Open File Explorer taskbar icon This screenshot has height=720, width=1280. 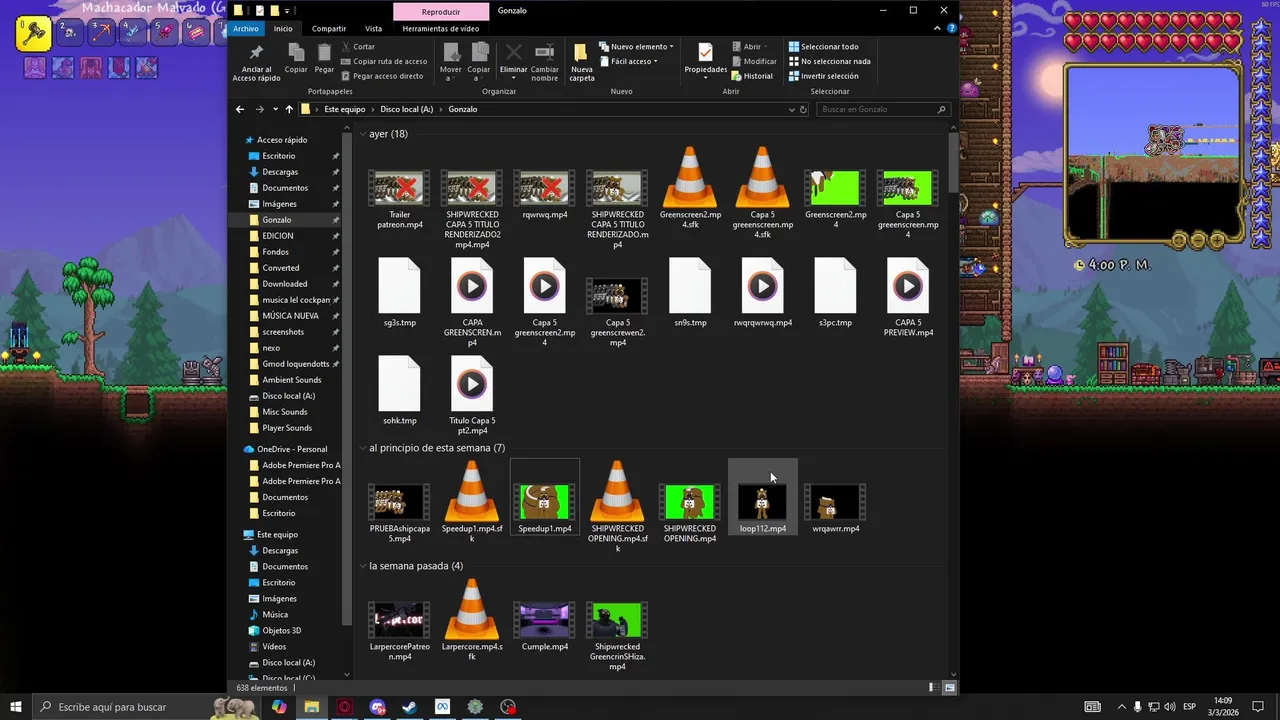(x=311, y=707)
